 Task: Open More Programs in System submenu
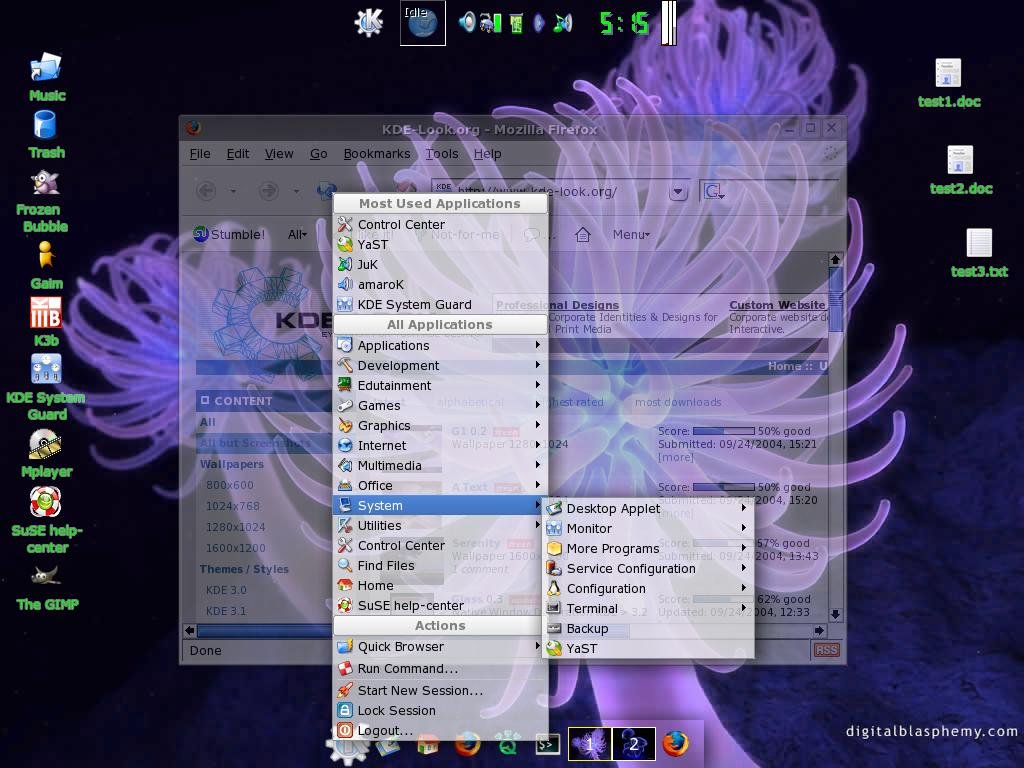(648, 549)
